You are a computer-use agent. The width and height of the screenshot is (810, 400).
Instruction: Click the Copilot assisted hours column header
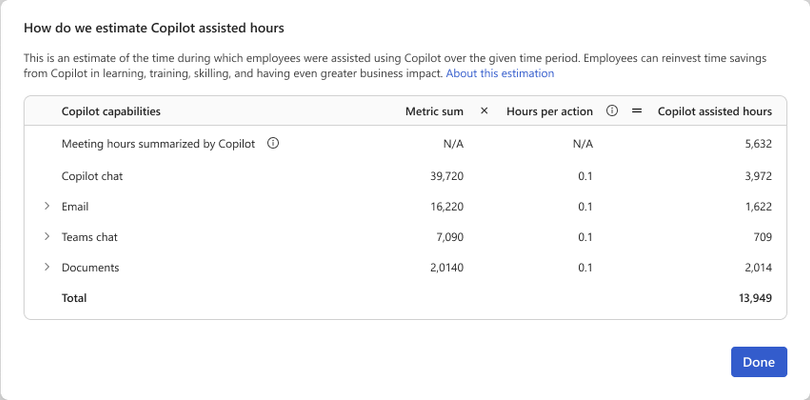click(x=715, y=111)
